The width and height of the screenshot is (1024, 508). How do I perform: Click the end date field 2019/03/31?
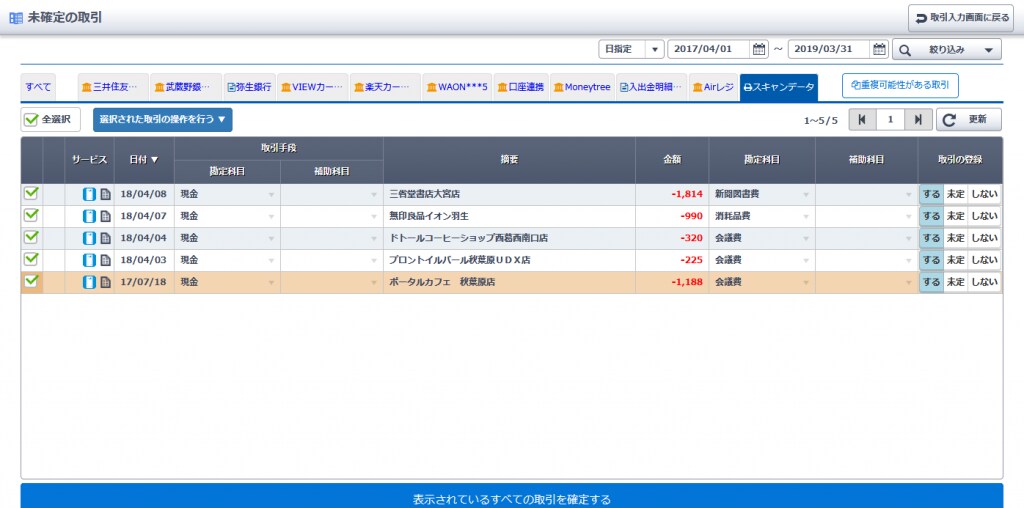pyautogui.click(x=829, y=49)
